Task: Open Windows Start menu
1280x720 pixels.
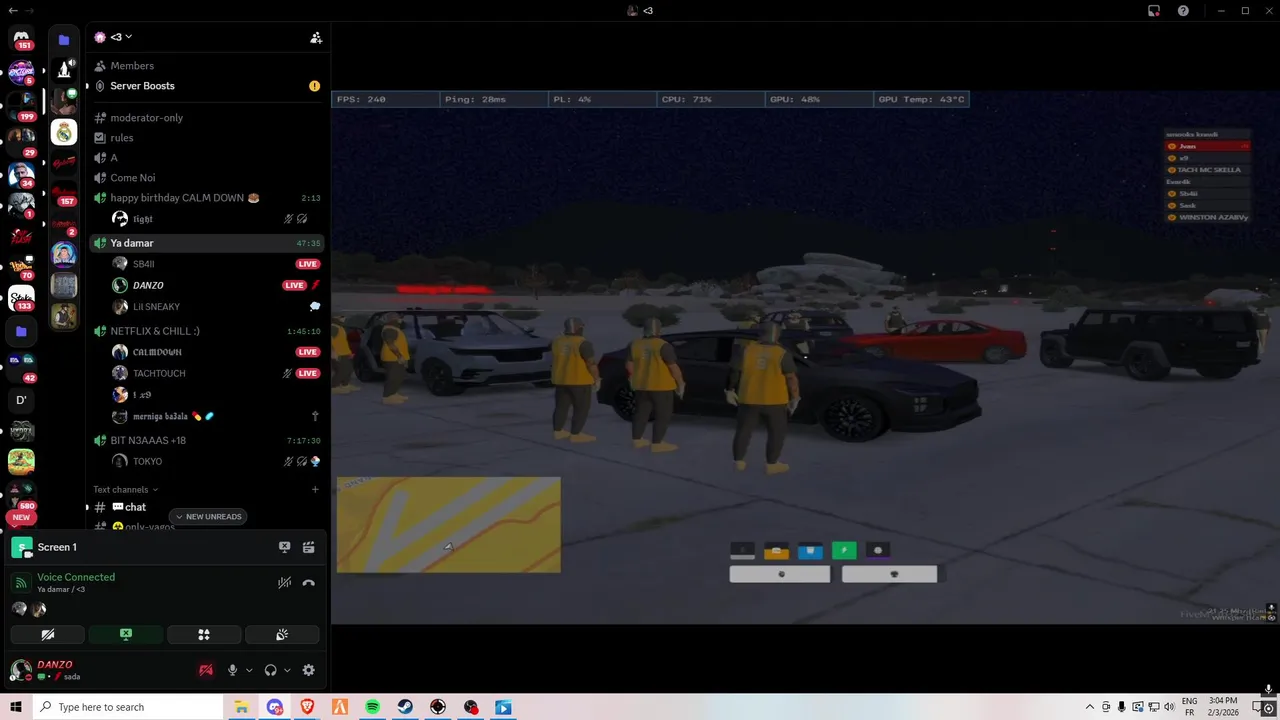Action: tap(16, 707)
